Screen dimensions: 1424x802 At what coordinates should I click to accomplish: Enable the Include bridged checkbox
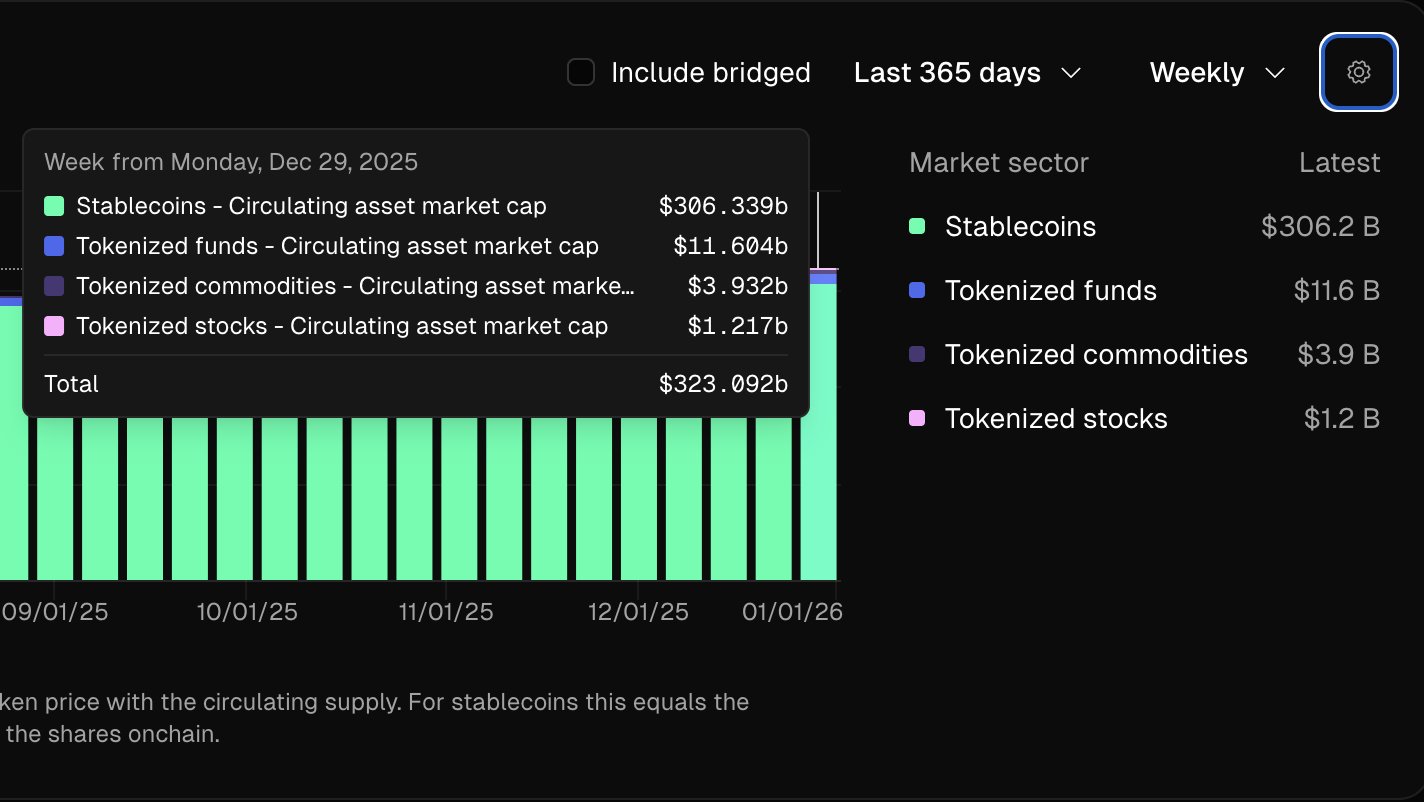[581, 72]
